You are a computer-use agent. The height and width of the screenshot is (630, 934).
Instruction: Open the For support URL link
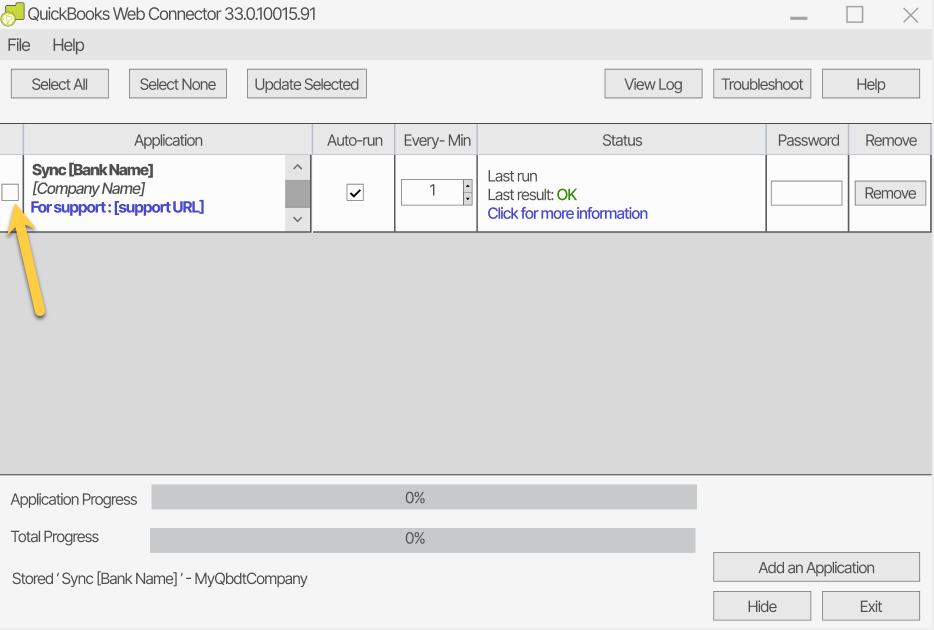click(117, 207)
